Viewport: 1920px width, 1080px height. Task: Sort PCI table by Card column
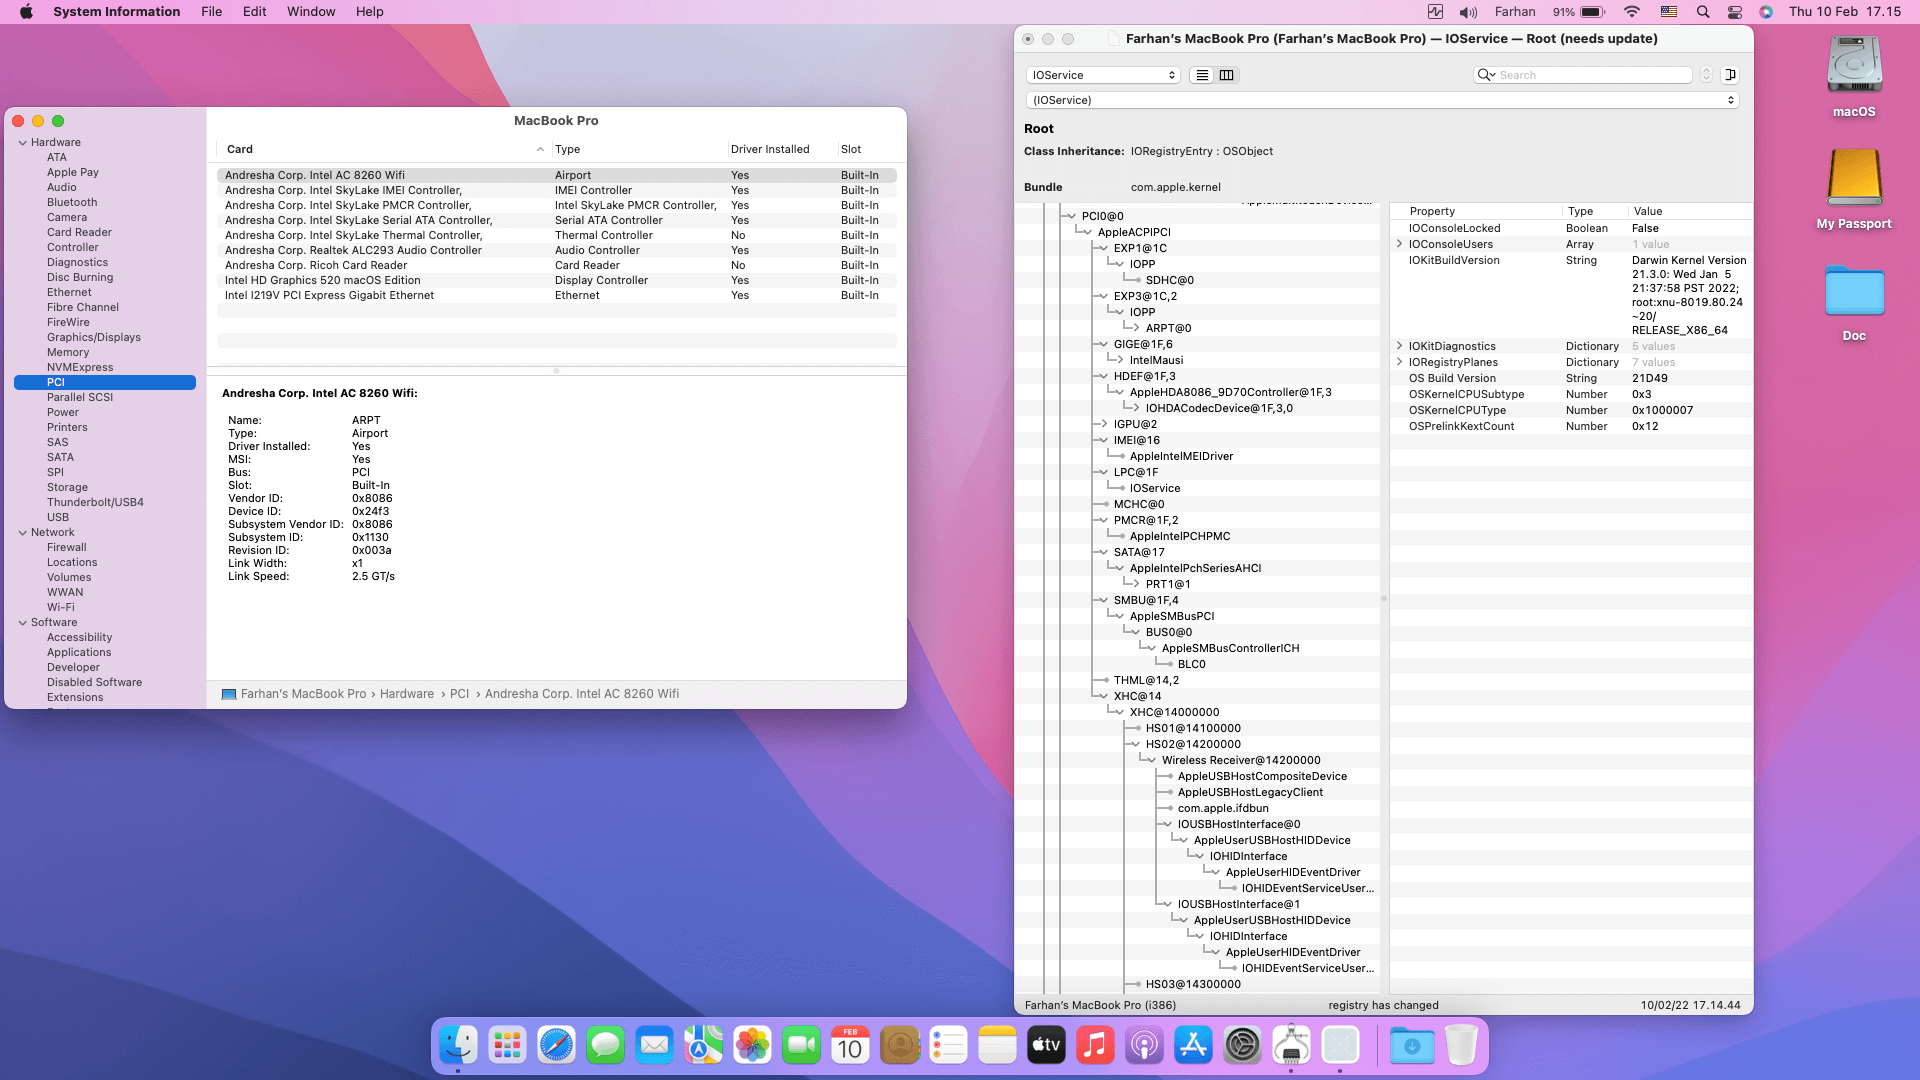point(384,149)
